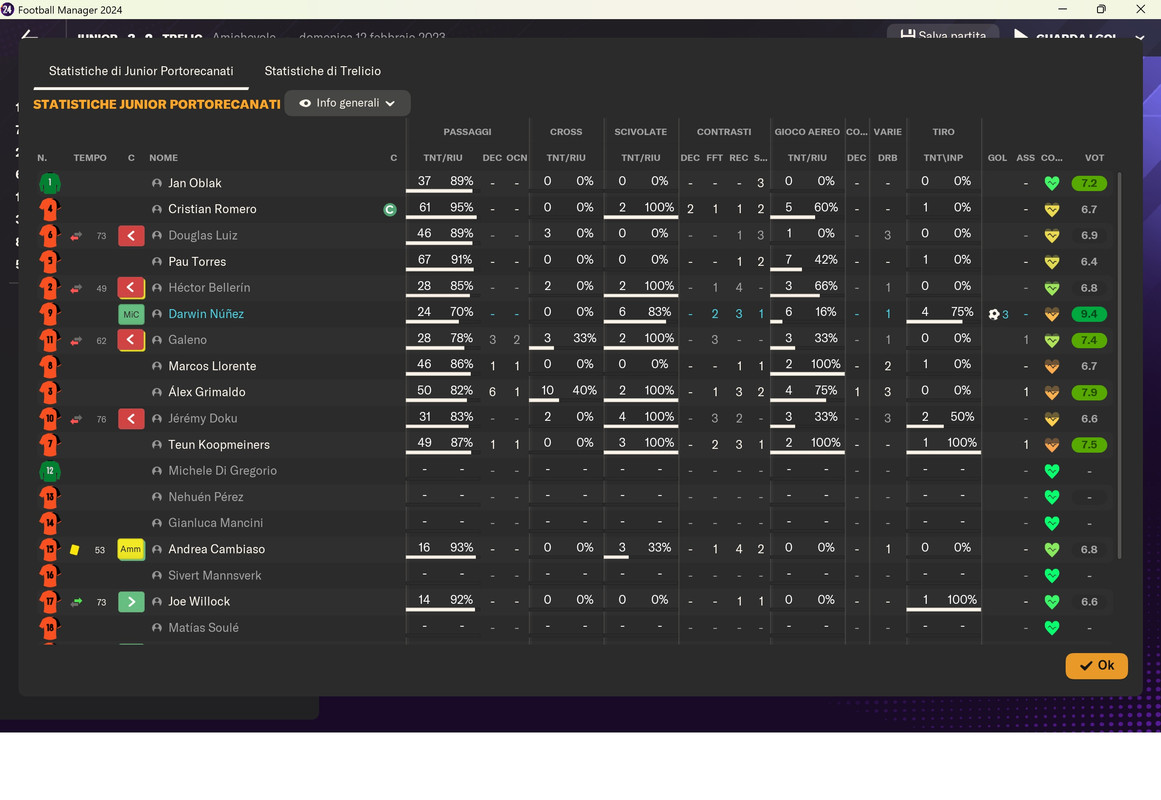Click Jan Oblak's green number 1 shirt
Viewport: 1161px width, 800px height.
click(x=50, y=183)
